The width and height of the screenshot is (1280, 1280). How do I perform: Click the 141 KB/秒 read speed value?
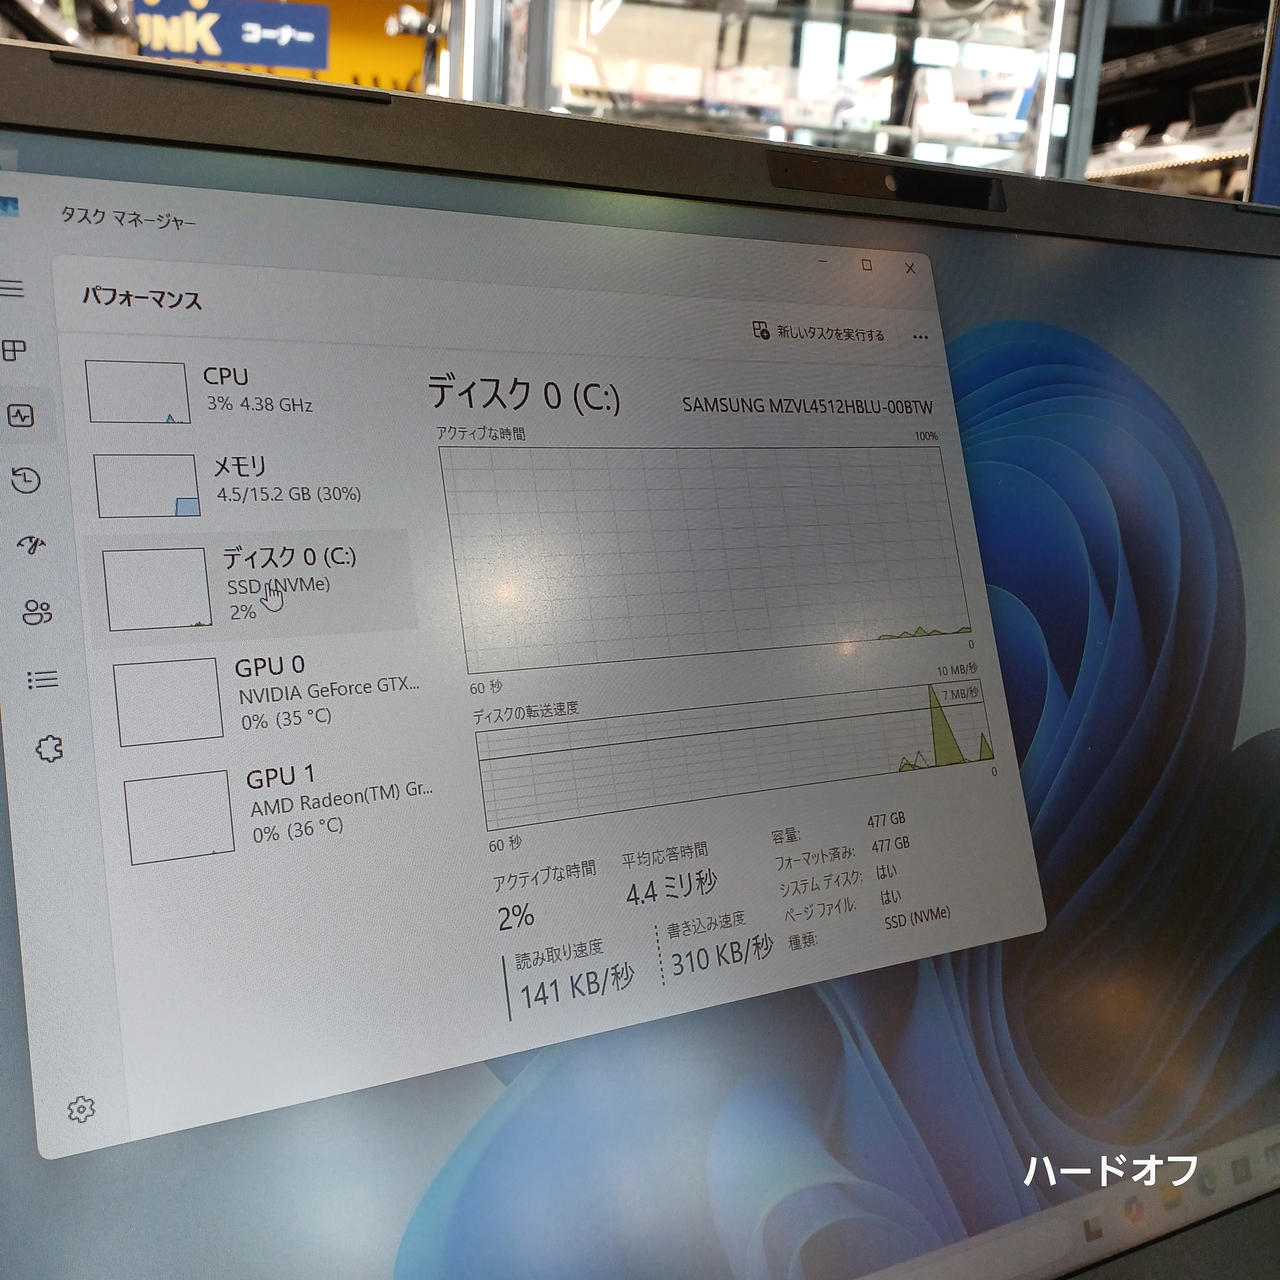pyautogui.click(x=577, y=985)
